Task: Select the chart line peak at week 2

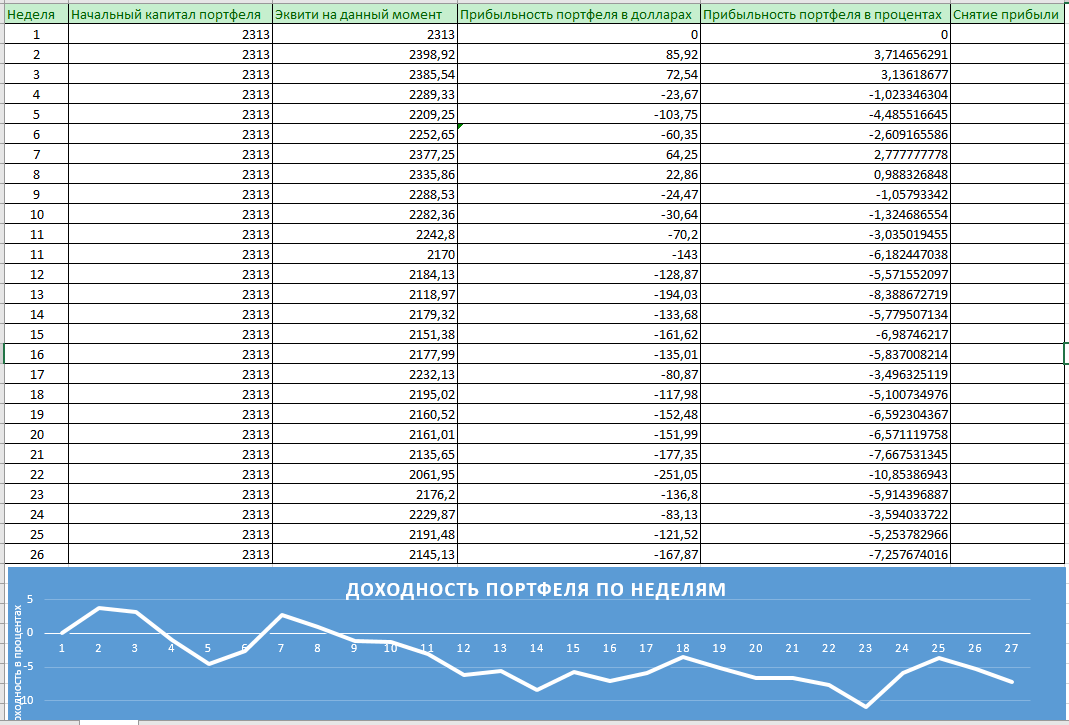Action: [x=99, y=608]
